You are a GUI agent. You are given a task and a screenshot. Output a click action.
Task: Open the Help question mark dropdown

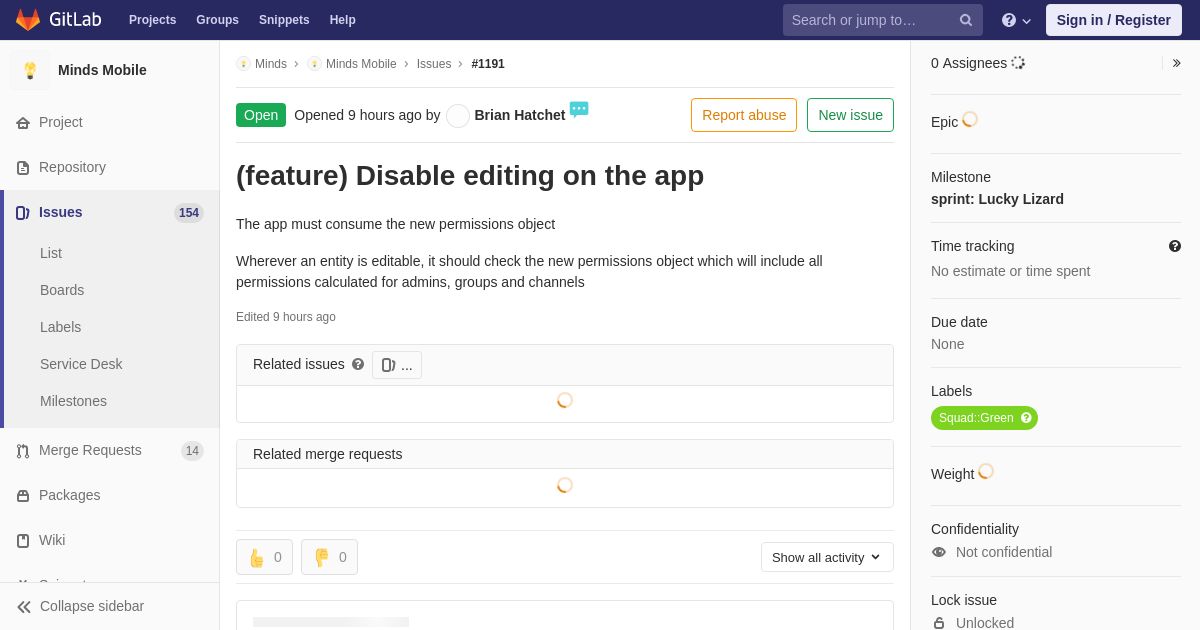pyautogui.click(x=1015, y=20)
